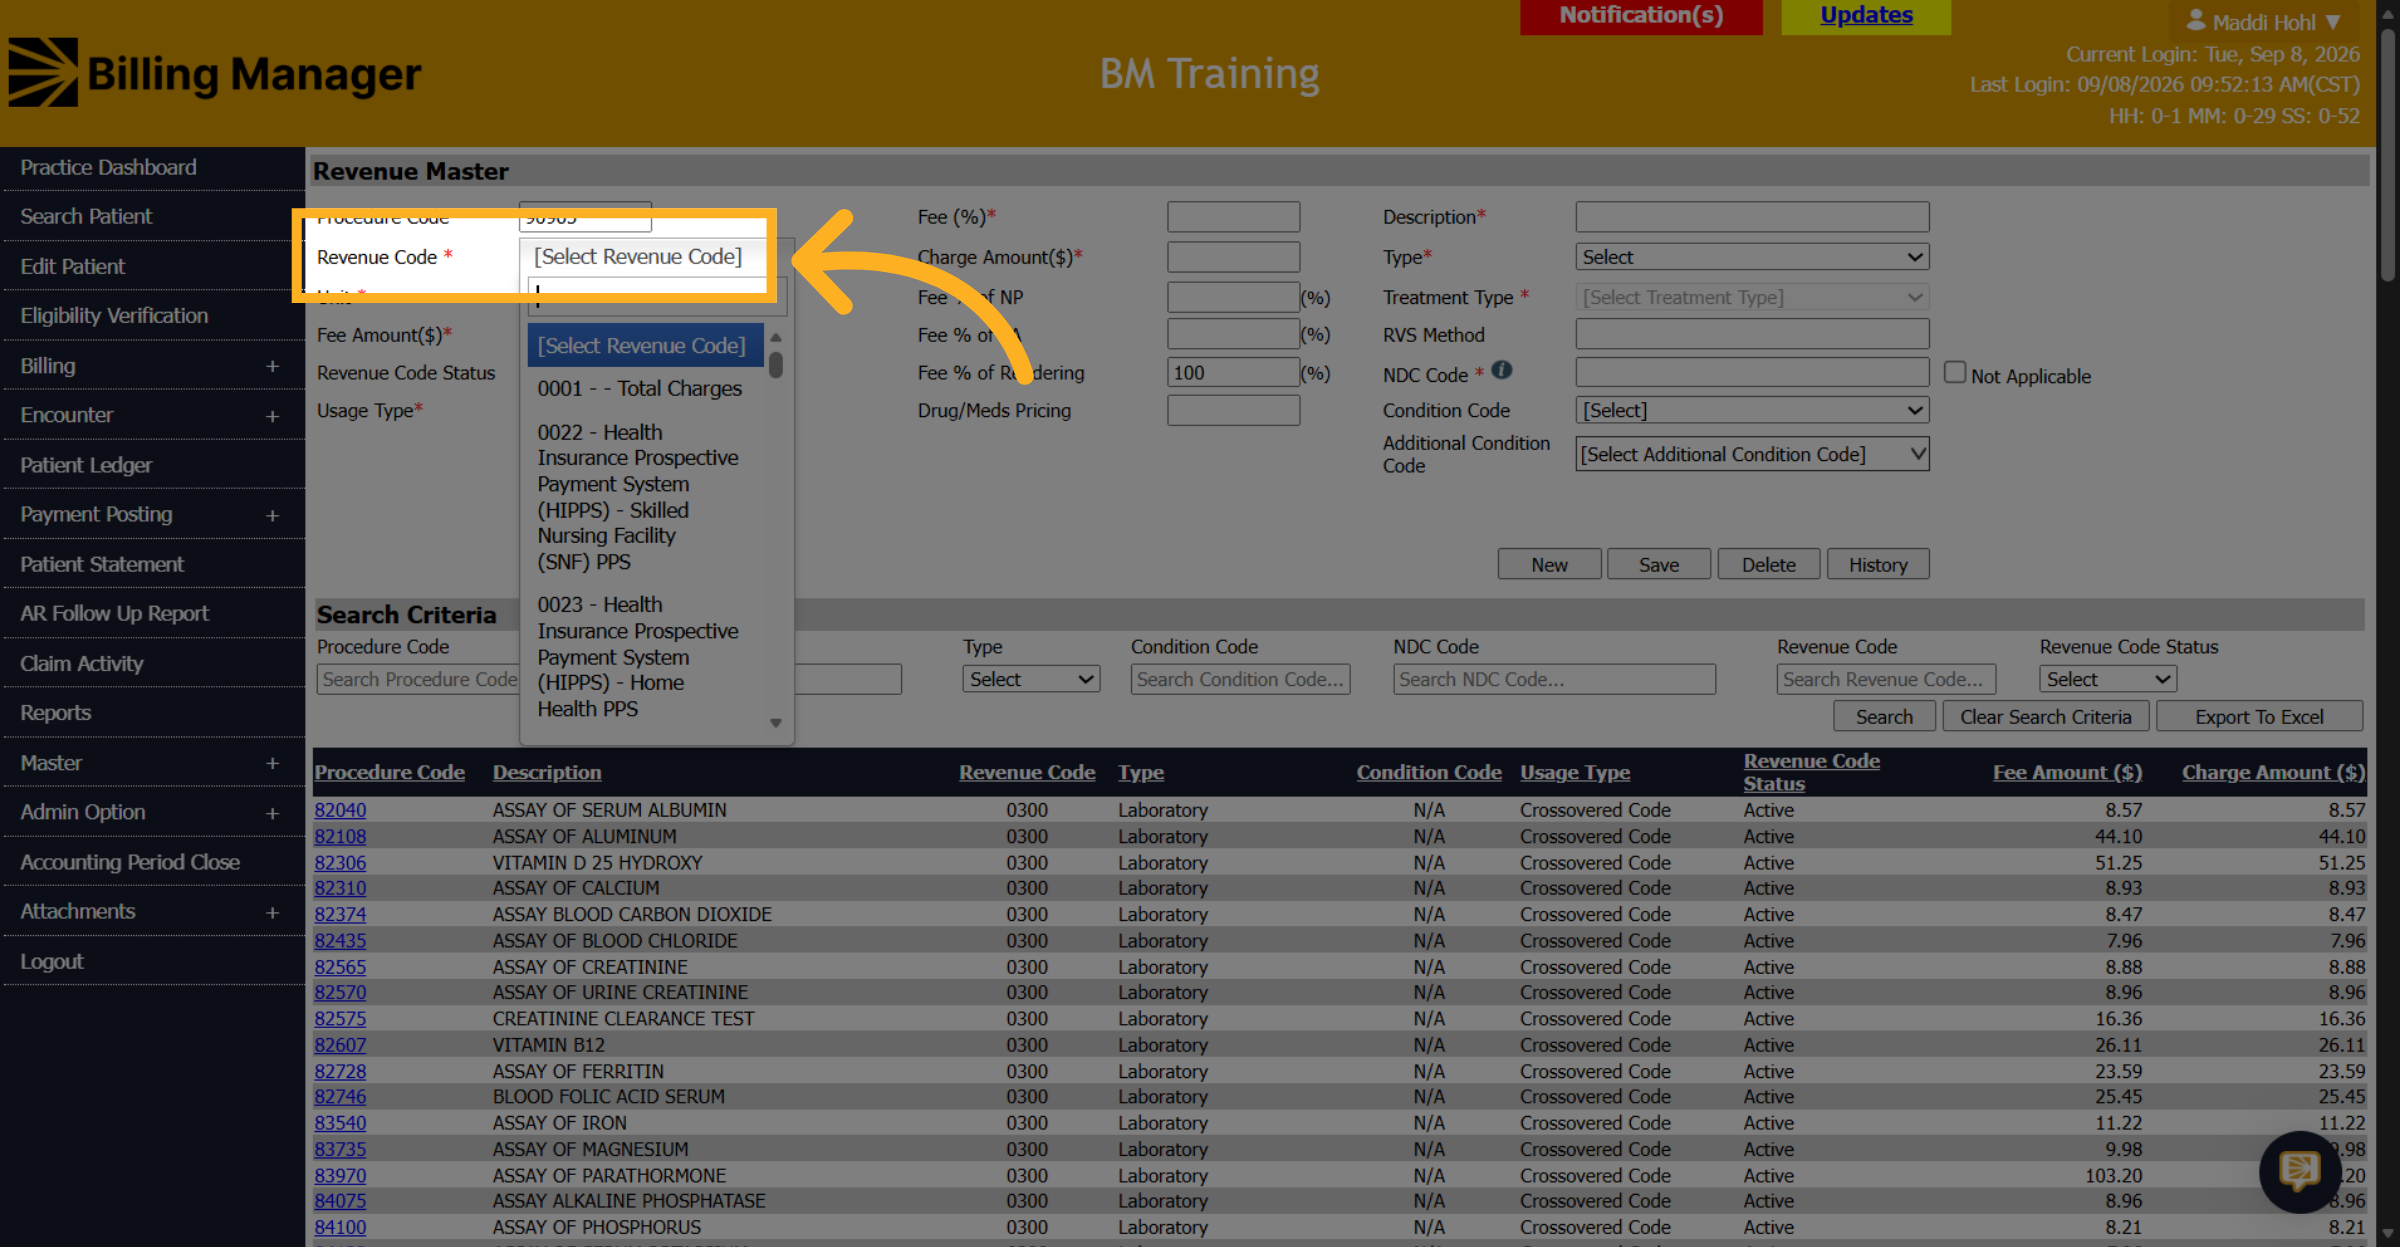Open the Maddi Hohl user menu arrow

2333,21
